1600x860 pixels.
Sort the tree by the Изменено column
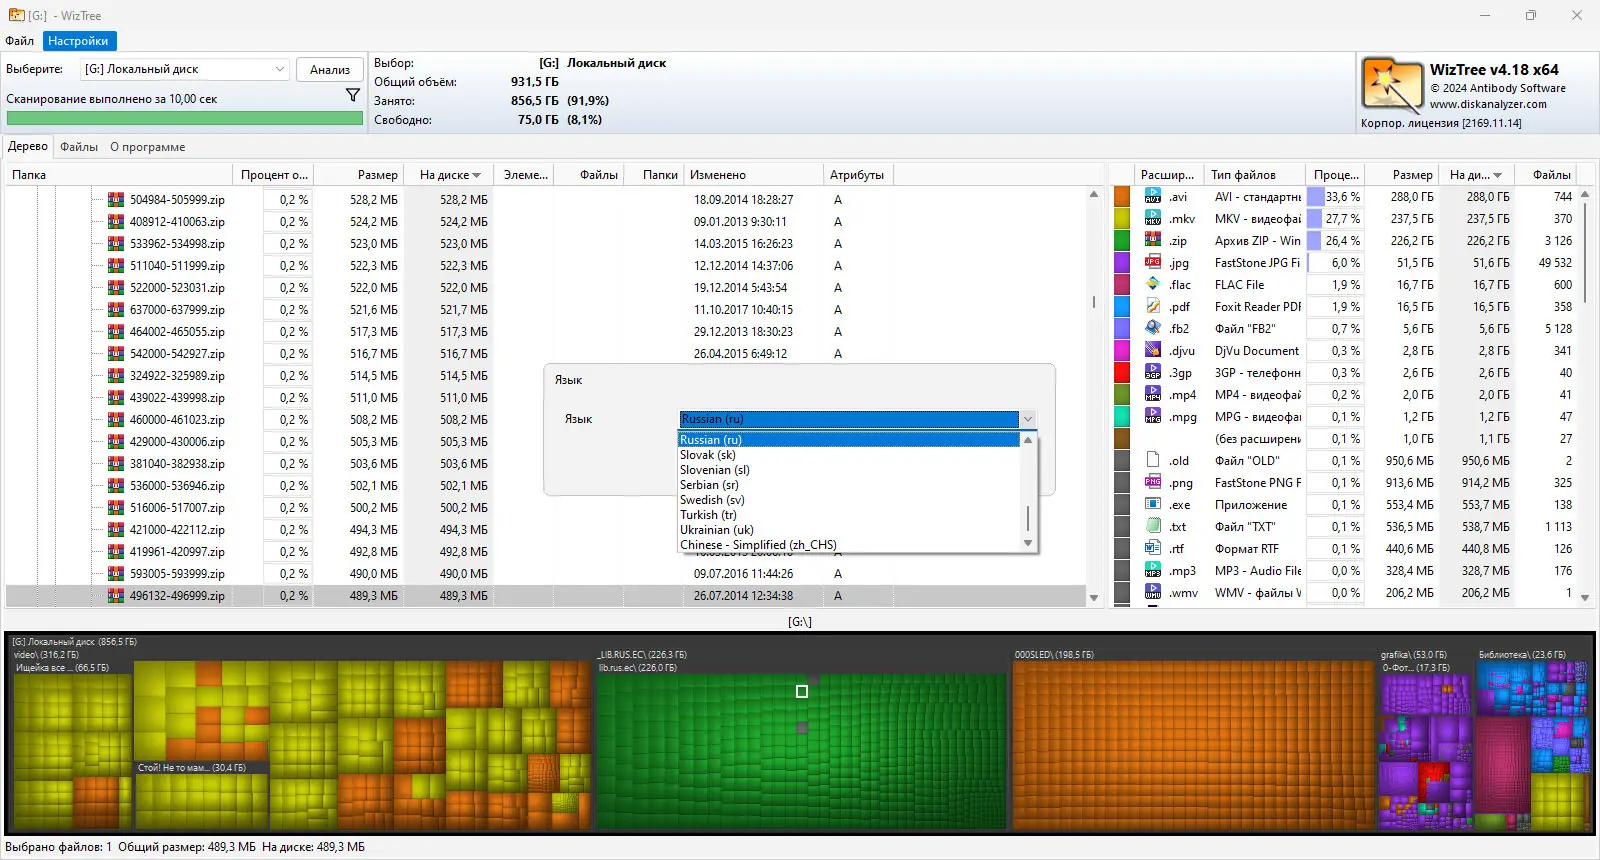pyautogui.click(x=753, y=175)
